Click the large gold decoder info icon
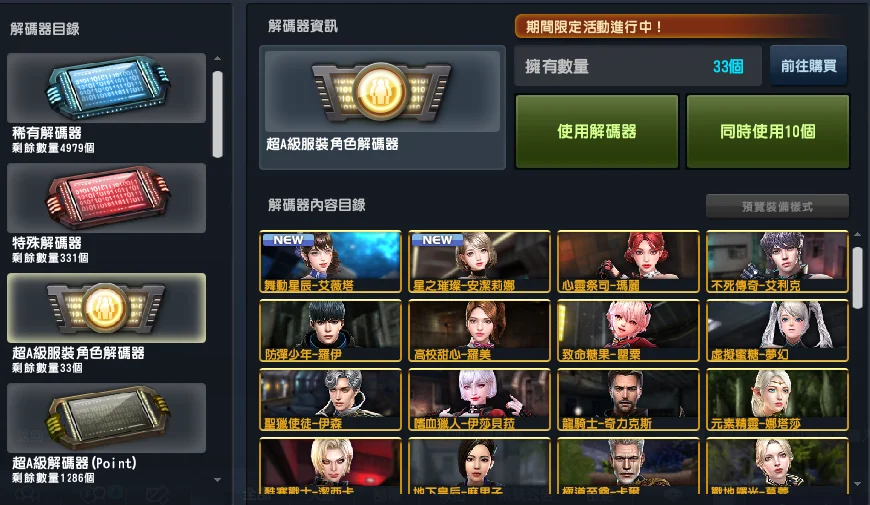The image size is (870, 505). pyautogui.click(x=382, y=92)
